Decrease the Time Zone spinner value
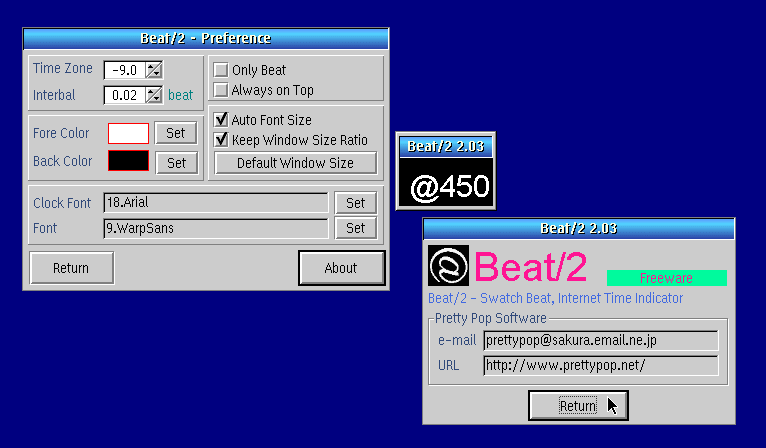Viewport: 766px width, 448px height. coord(154,74)
